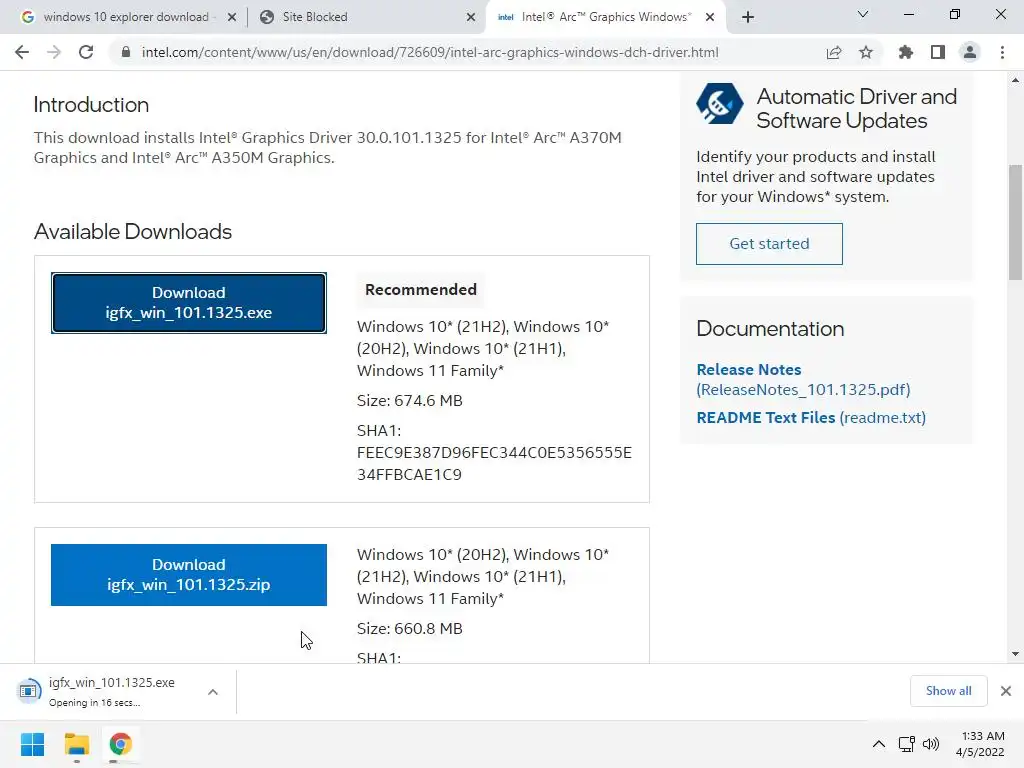Screen dimensions: 1024x768
Task: Select the Intel Arc Graphics Windows tab
Action: (604, 17)
